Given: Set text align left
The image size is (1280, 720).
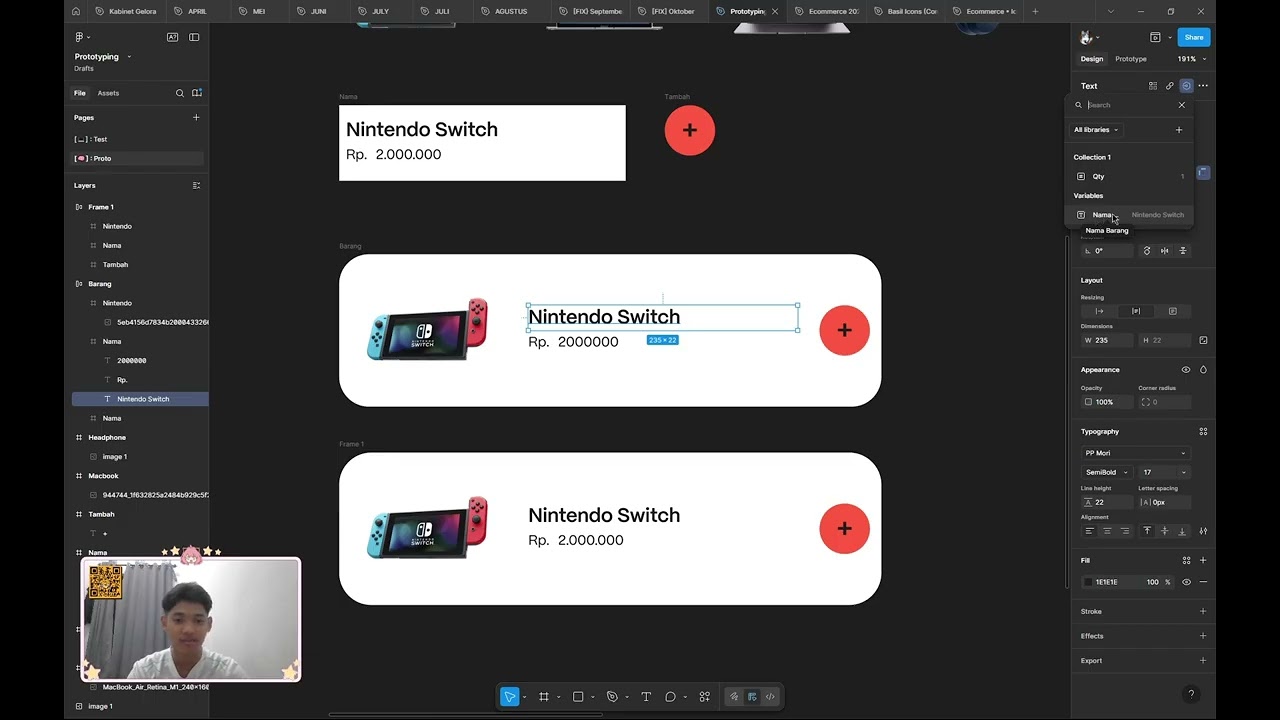Looking at the screenshot, I should [x=1089, y=531].
